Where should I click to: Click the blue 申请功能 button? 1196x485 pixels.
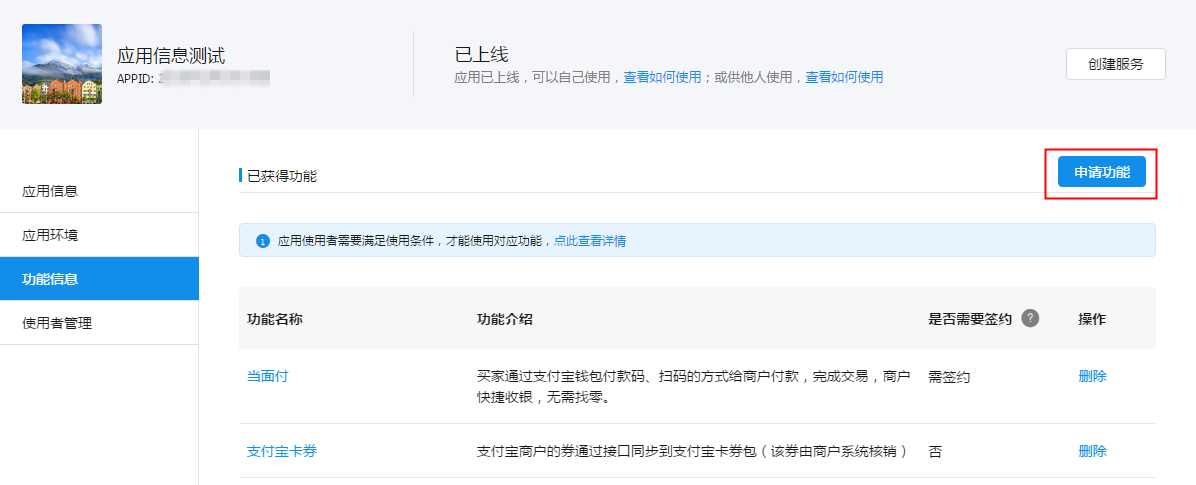[x=1101, y=172]
